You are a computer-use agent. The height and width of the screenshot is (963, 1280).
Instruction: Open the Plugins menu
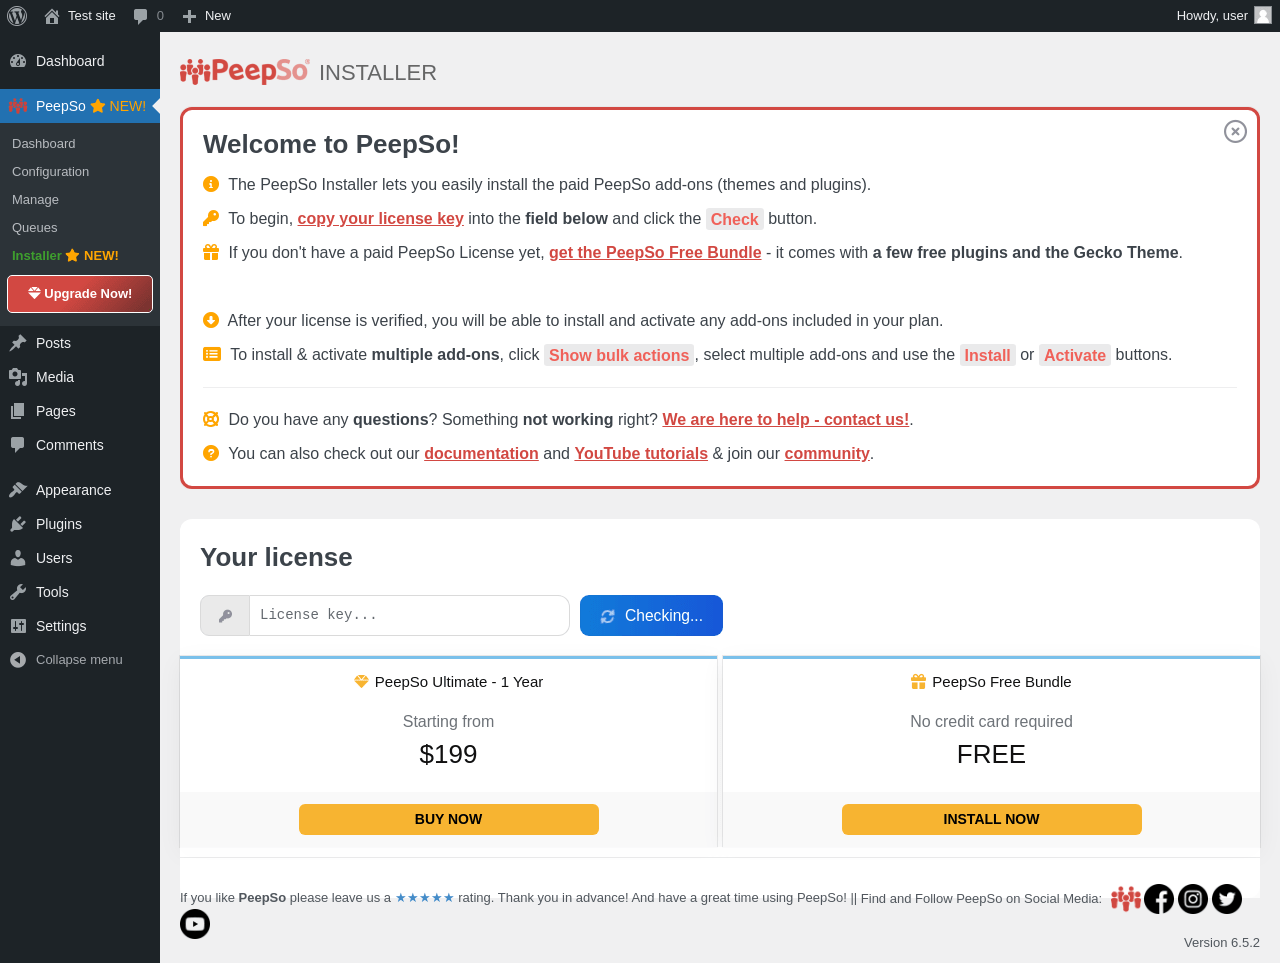click(59, 524)
